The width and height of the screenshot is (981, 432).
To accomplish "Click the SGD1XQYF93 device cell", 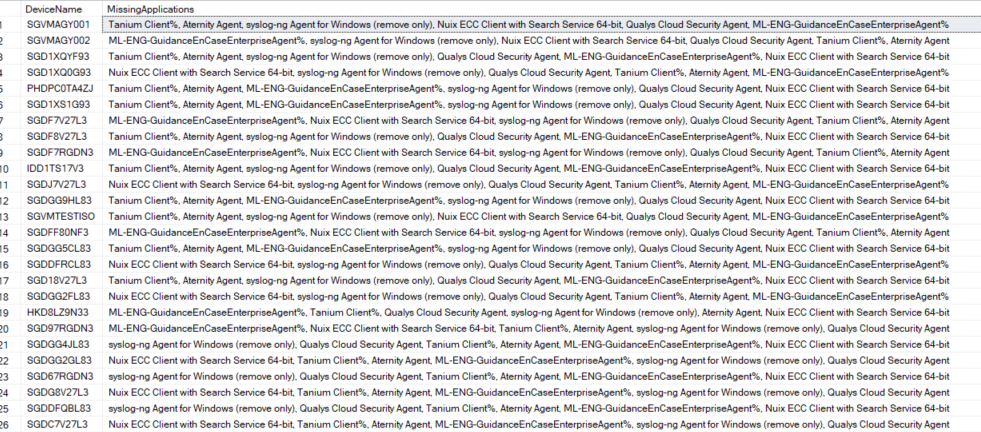I will 58,56.
